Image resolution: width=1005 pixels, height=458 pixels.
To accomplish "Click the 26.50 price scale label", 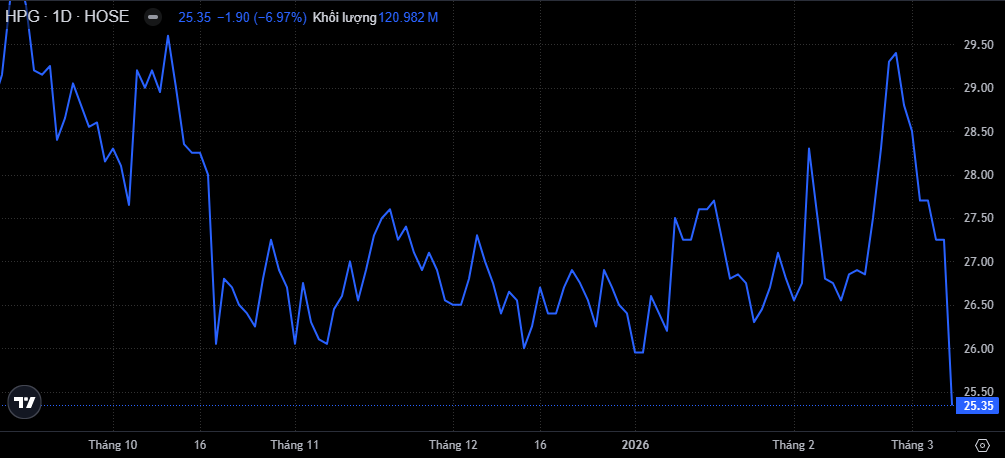I will click(977, 305).
